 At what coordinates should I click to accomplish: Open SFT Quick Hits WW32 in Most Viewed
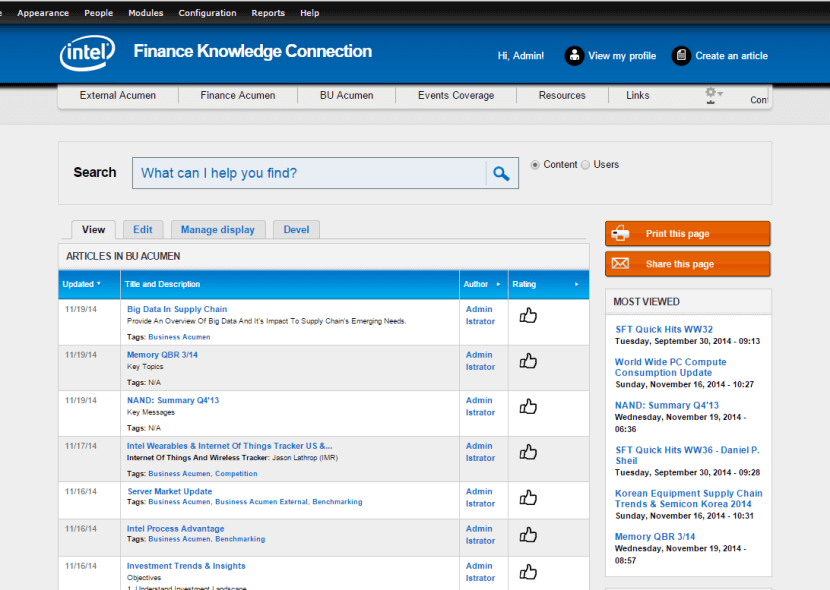pos(664,329)
